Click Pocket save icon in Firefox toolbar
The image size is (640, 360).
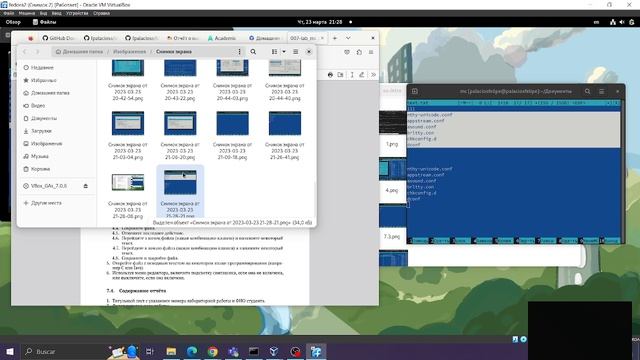[347, 52]
